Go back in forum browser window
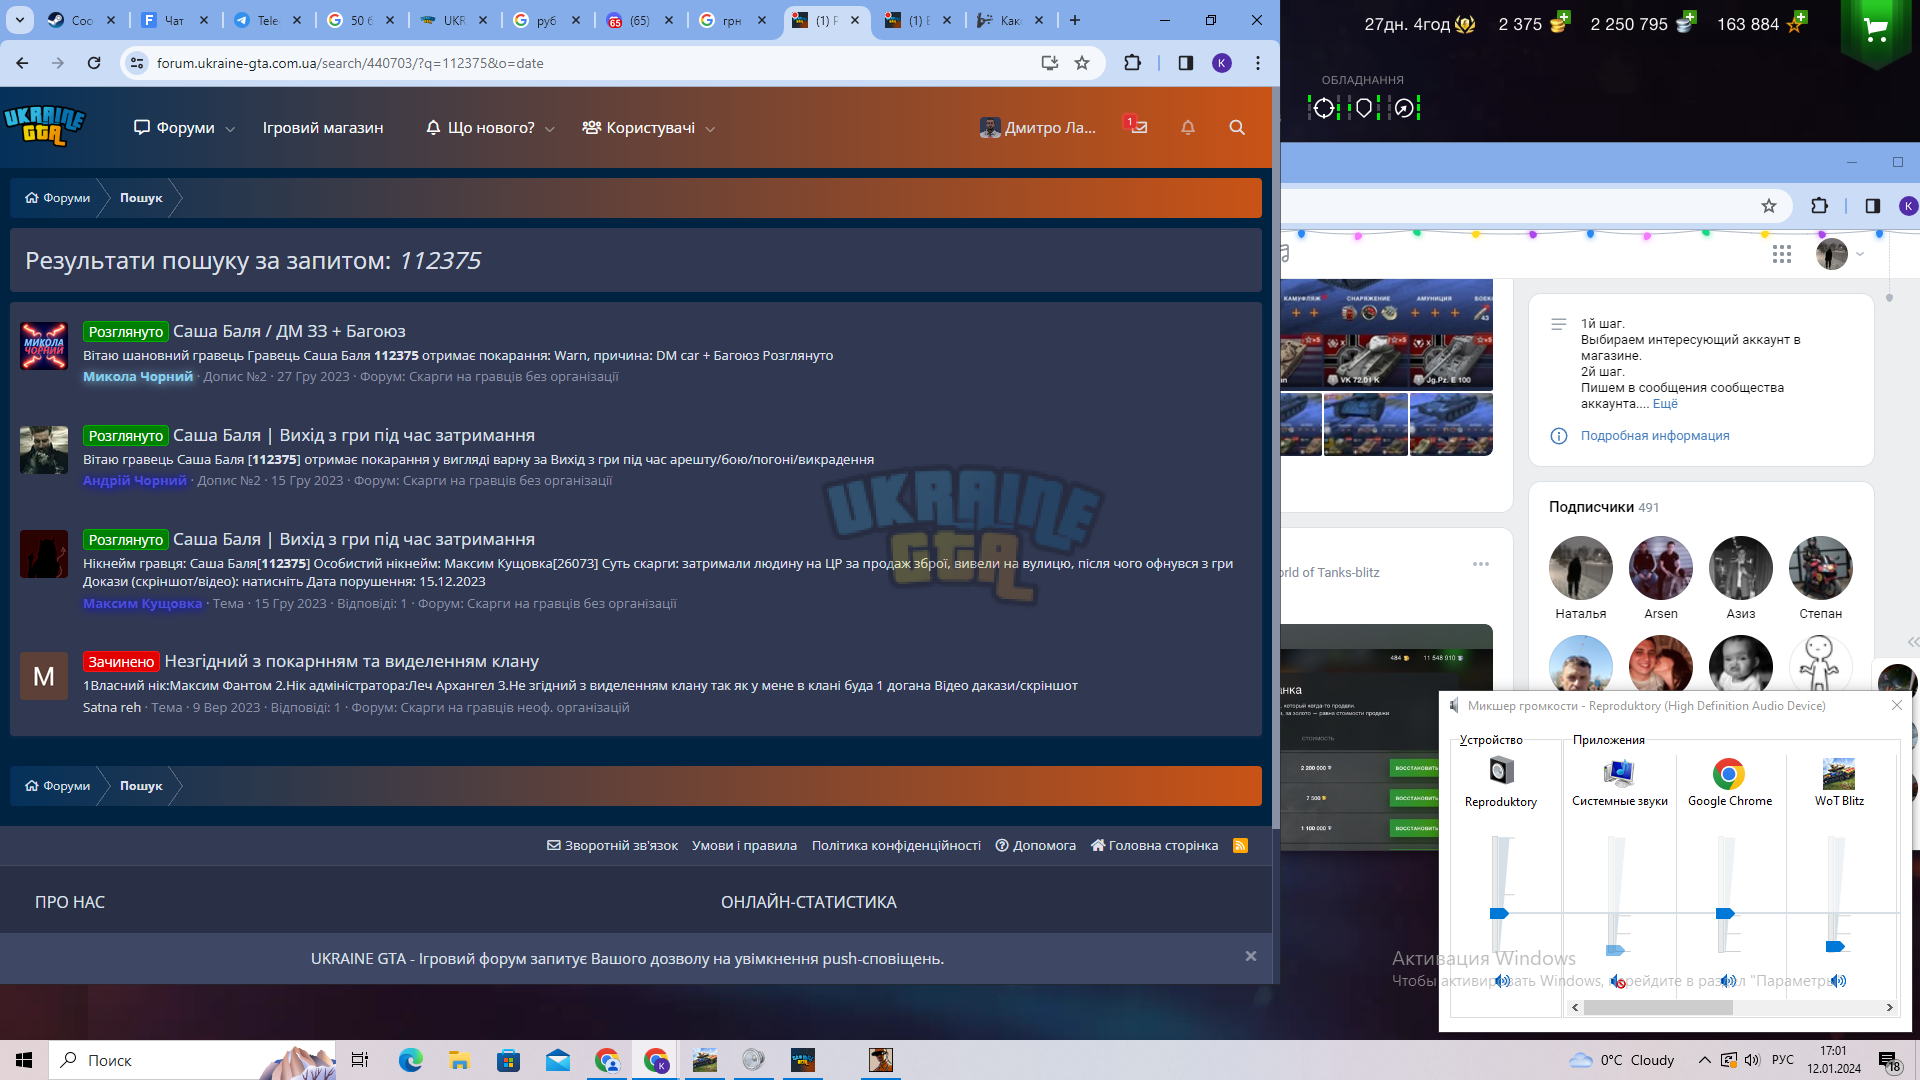Screen dimensions: 1920x1080 tap(22, 63)
